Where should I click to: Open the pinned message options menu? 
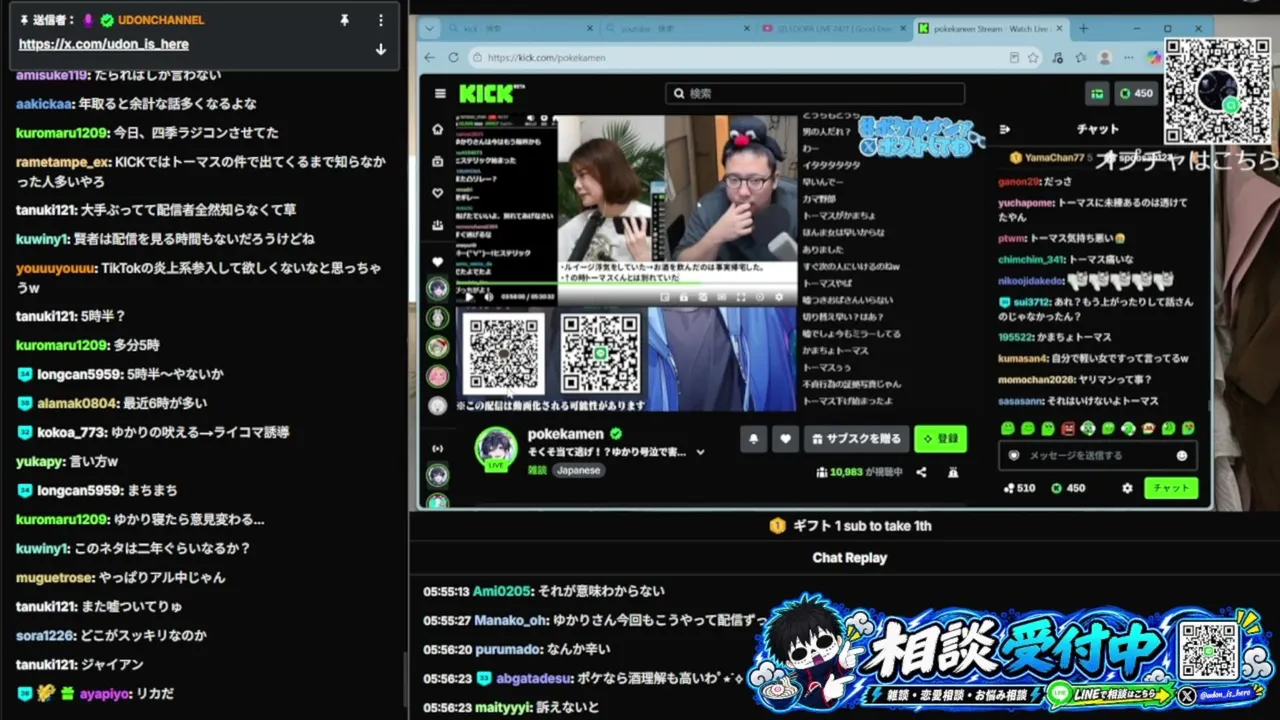click(x=380, y=20)
